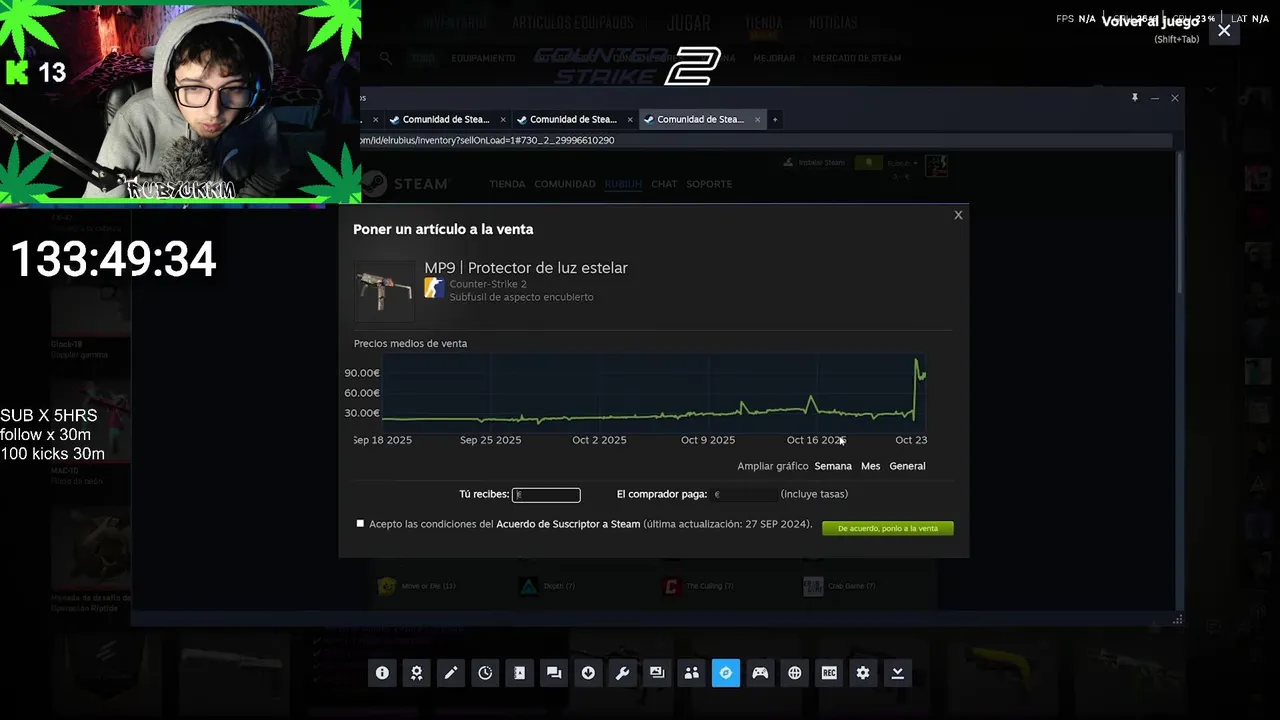Image resolution: width=1280 pixels, height=720 pixels.
Task: Click the collapse toolbar down-arrow icon
Action: (x=898, y=673)
